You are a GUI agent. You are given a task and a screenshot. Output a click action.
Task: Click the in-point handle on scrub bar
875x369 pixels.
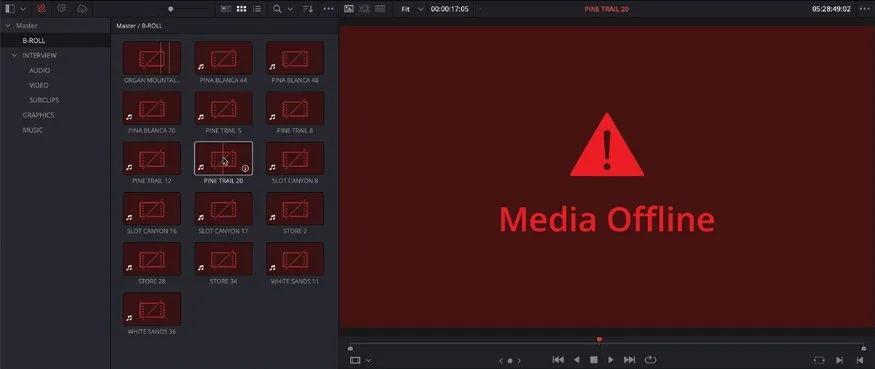[x=350, y=348]
